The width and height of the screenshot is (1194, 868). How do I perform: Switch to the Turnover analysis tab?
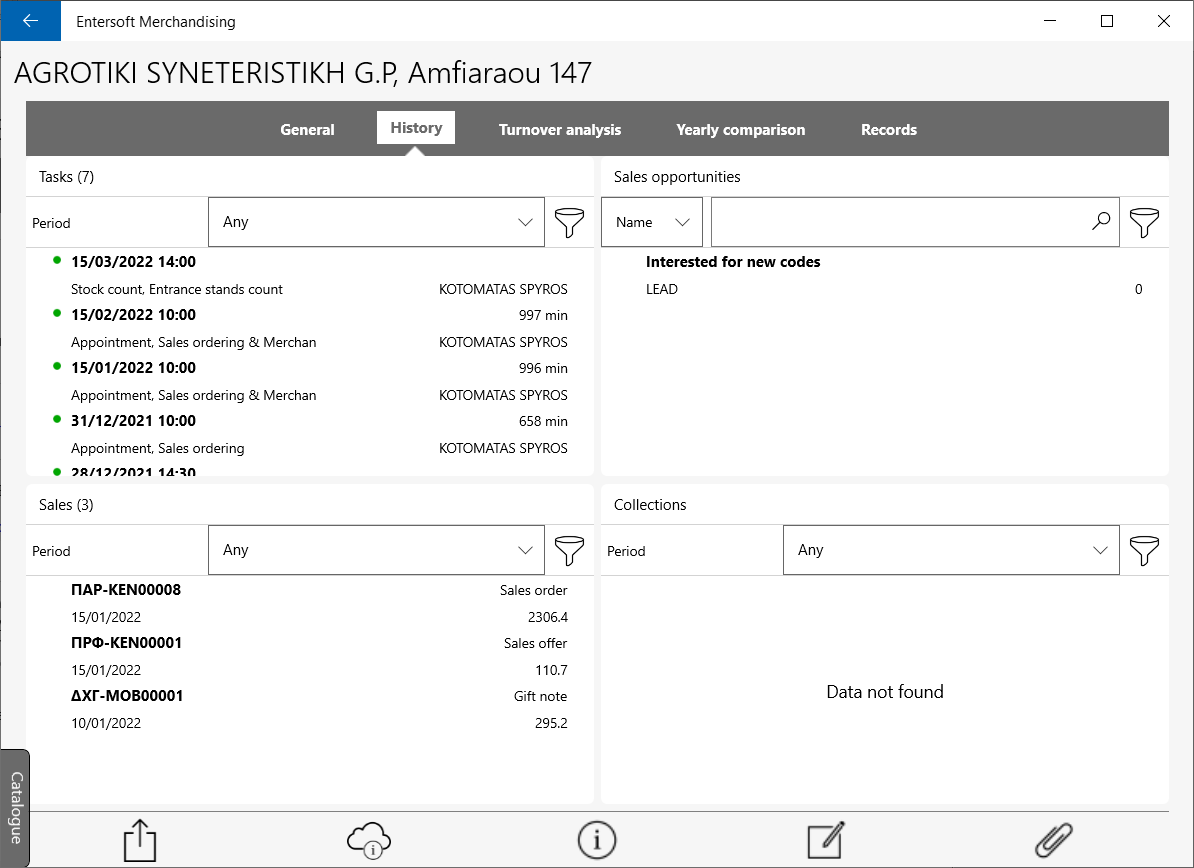(x=560, y=129)
